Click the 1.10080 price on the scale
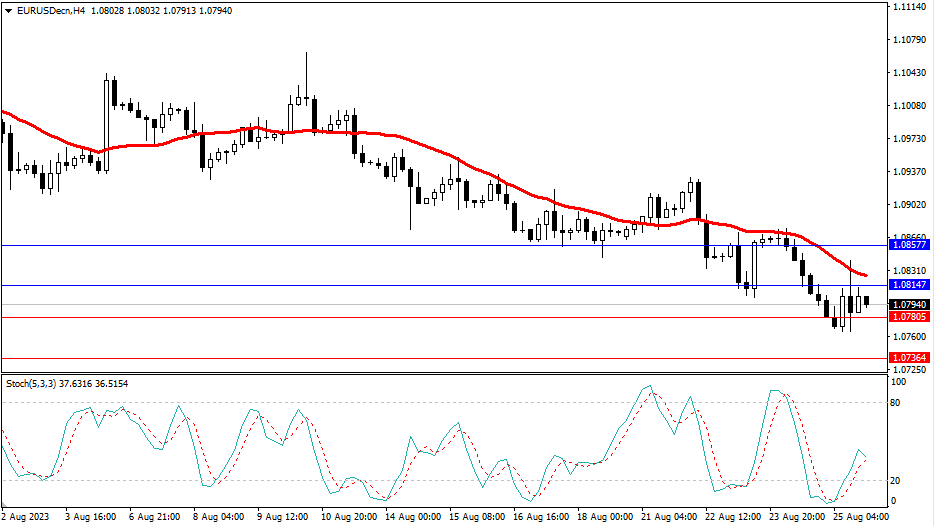Image resolution: width=934 pixels, height=526 pixels. (x=908, y=106)
